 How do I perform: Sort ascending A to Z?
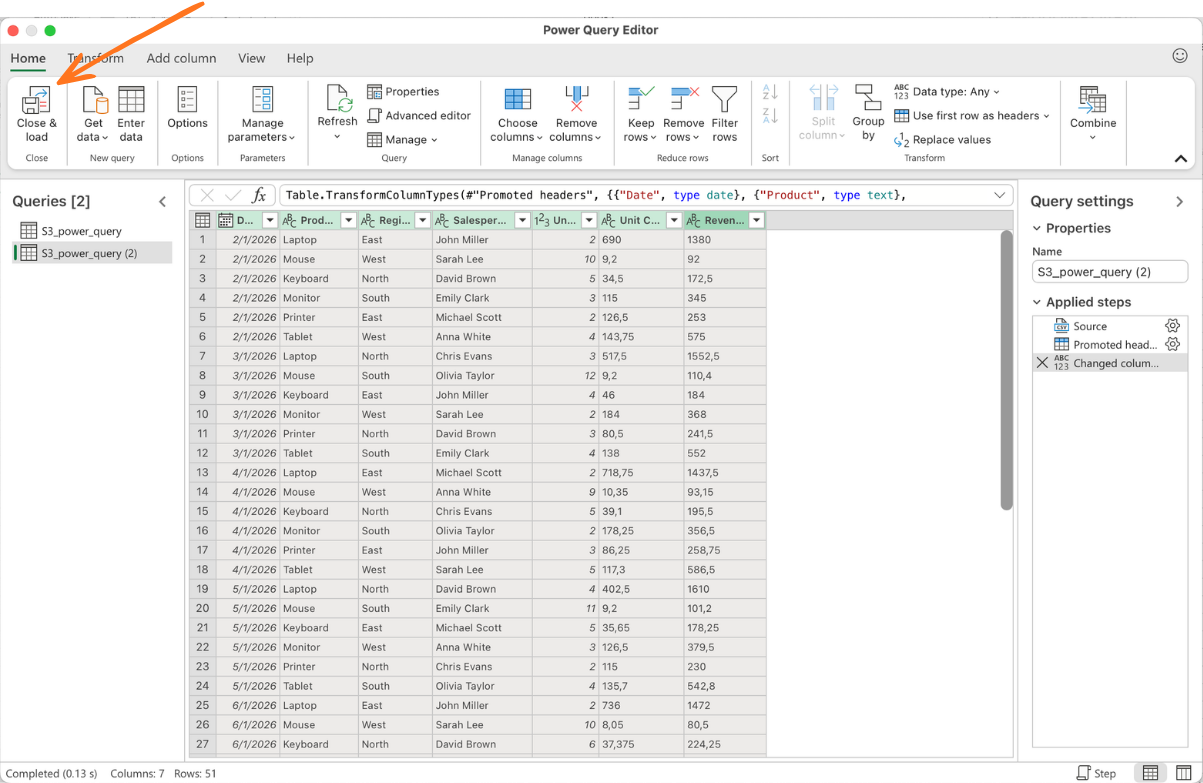point(770,92)
